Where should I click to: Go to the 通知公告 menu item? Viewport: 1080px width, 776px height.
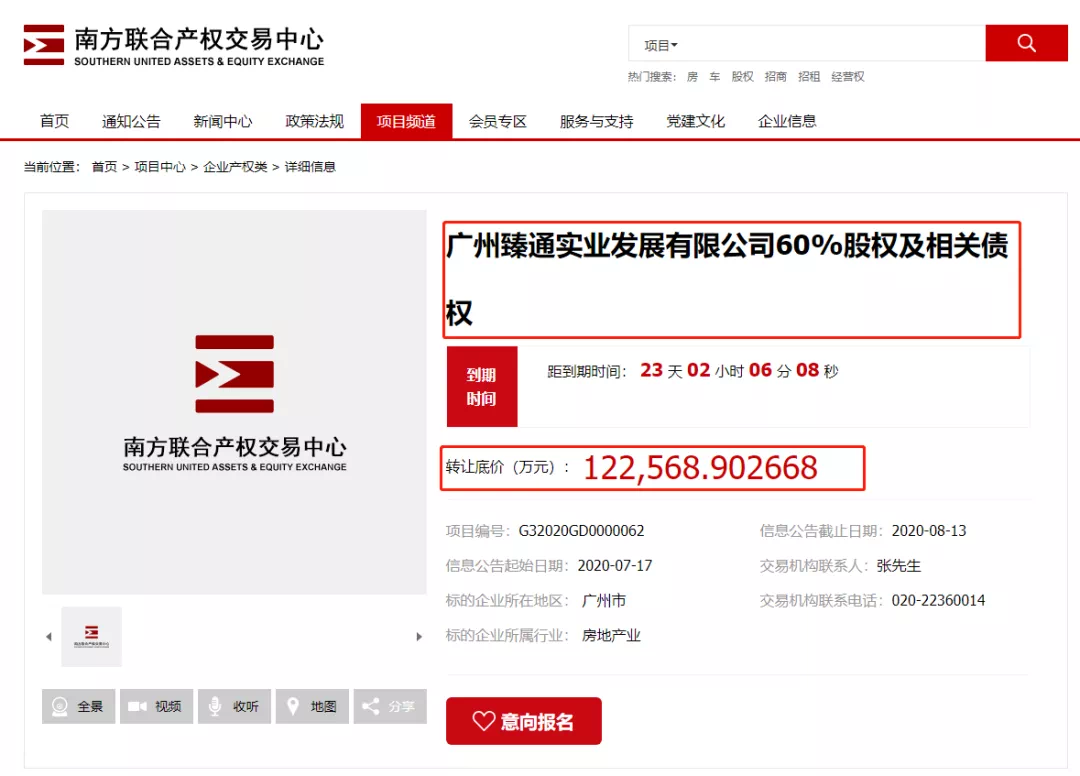click(x=131, y=121)
